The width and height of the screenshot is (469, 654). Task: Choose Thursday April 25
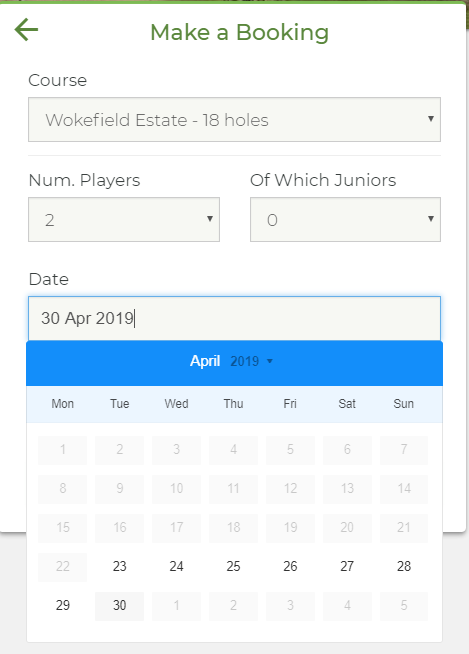click(233, 566)
